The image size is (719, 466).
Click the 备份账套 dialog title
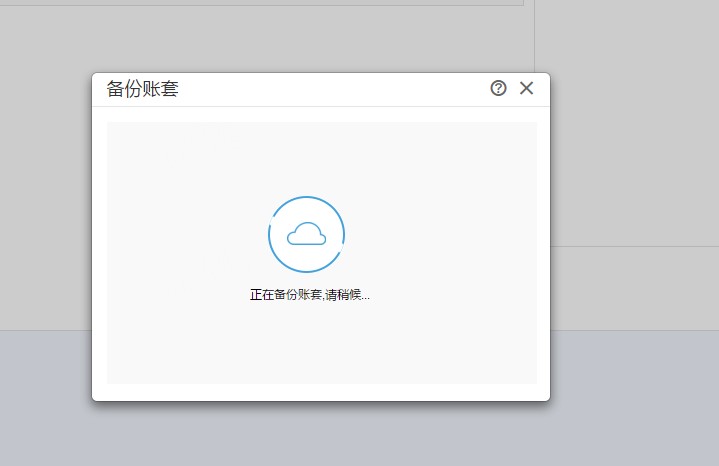143,89
